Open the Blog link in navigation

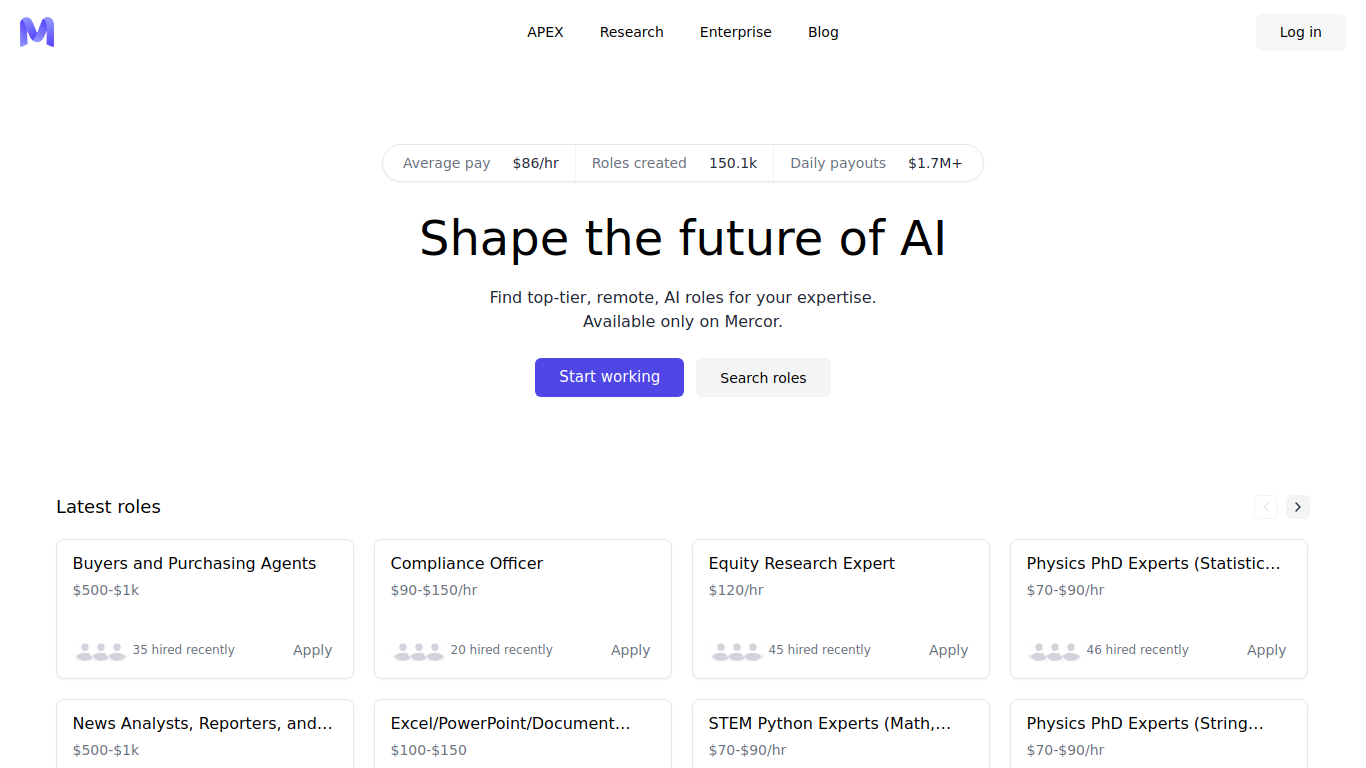[x=823, y=32]
